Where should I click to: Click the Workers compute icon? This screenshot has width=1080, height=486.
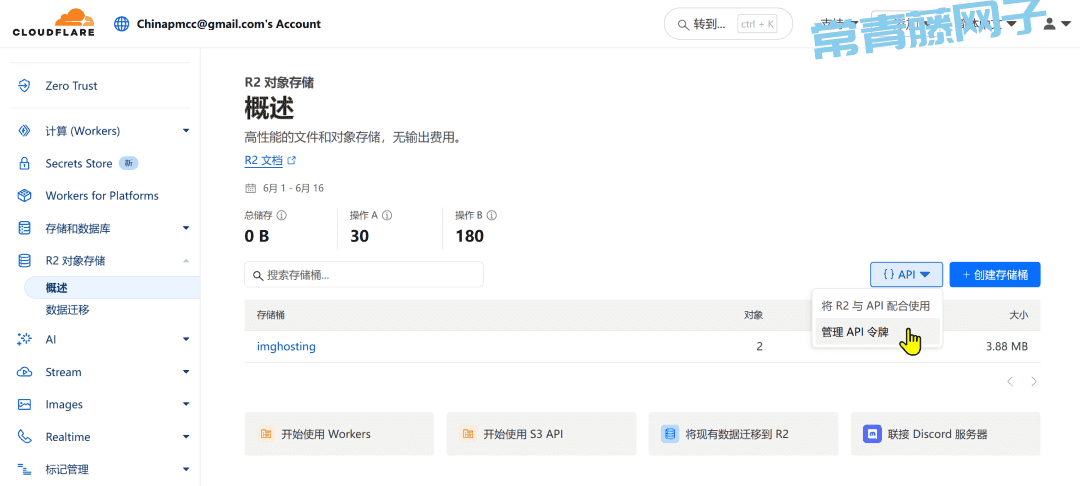tap(25, 131)
